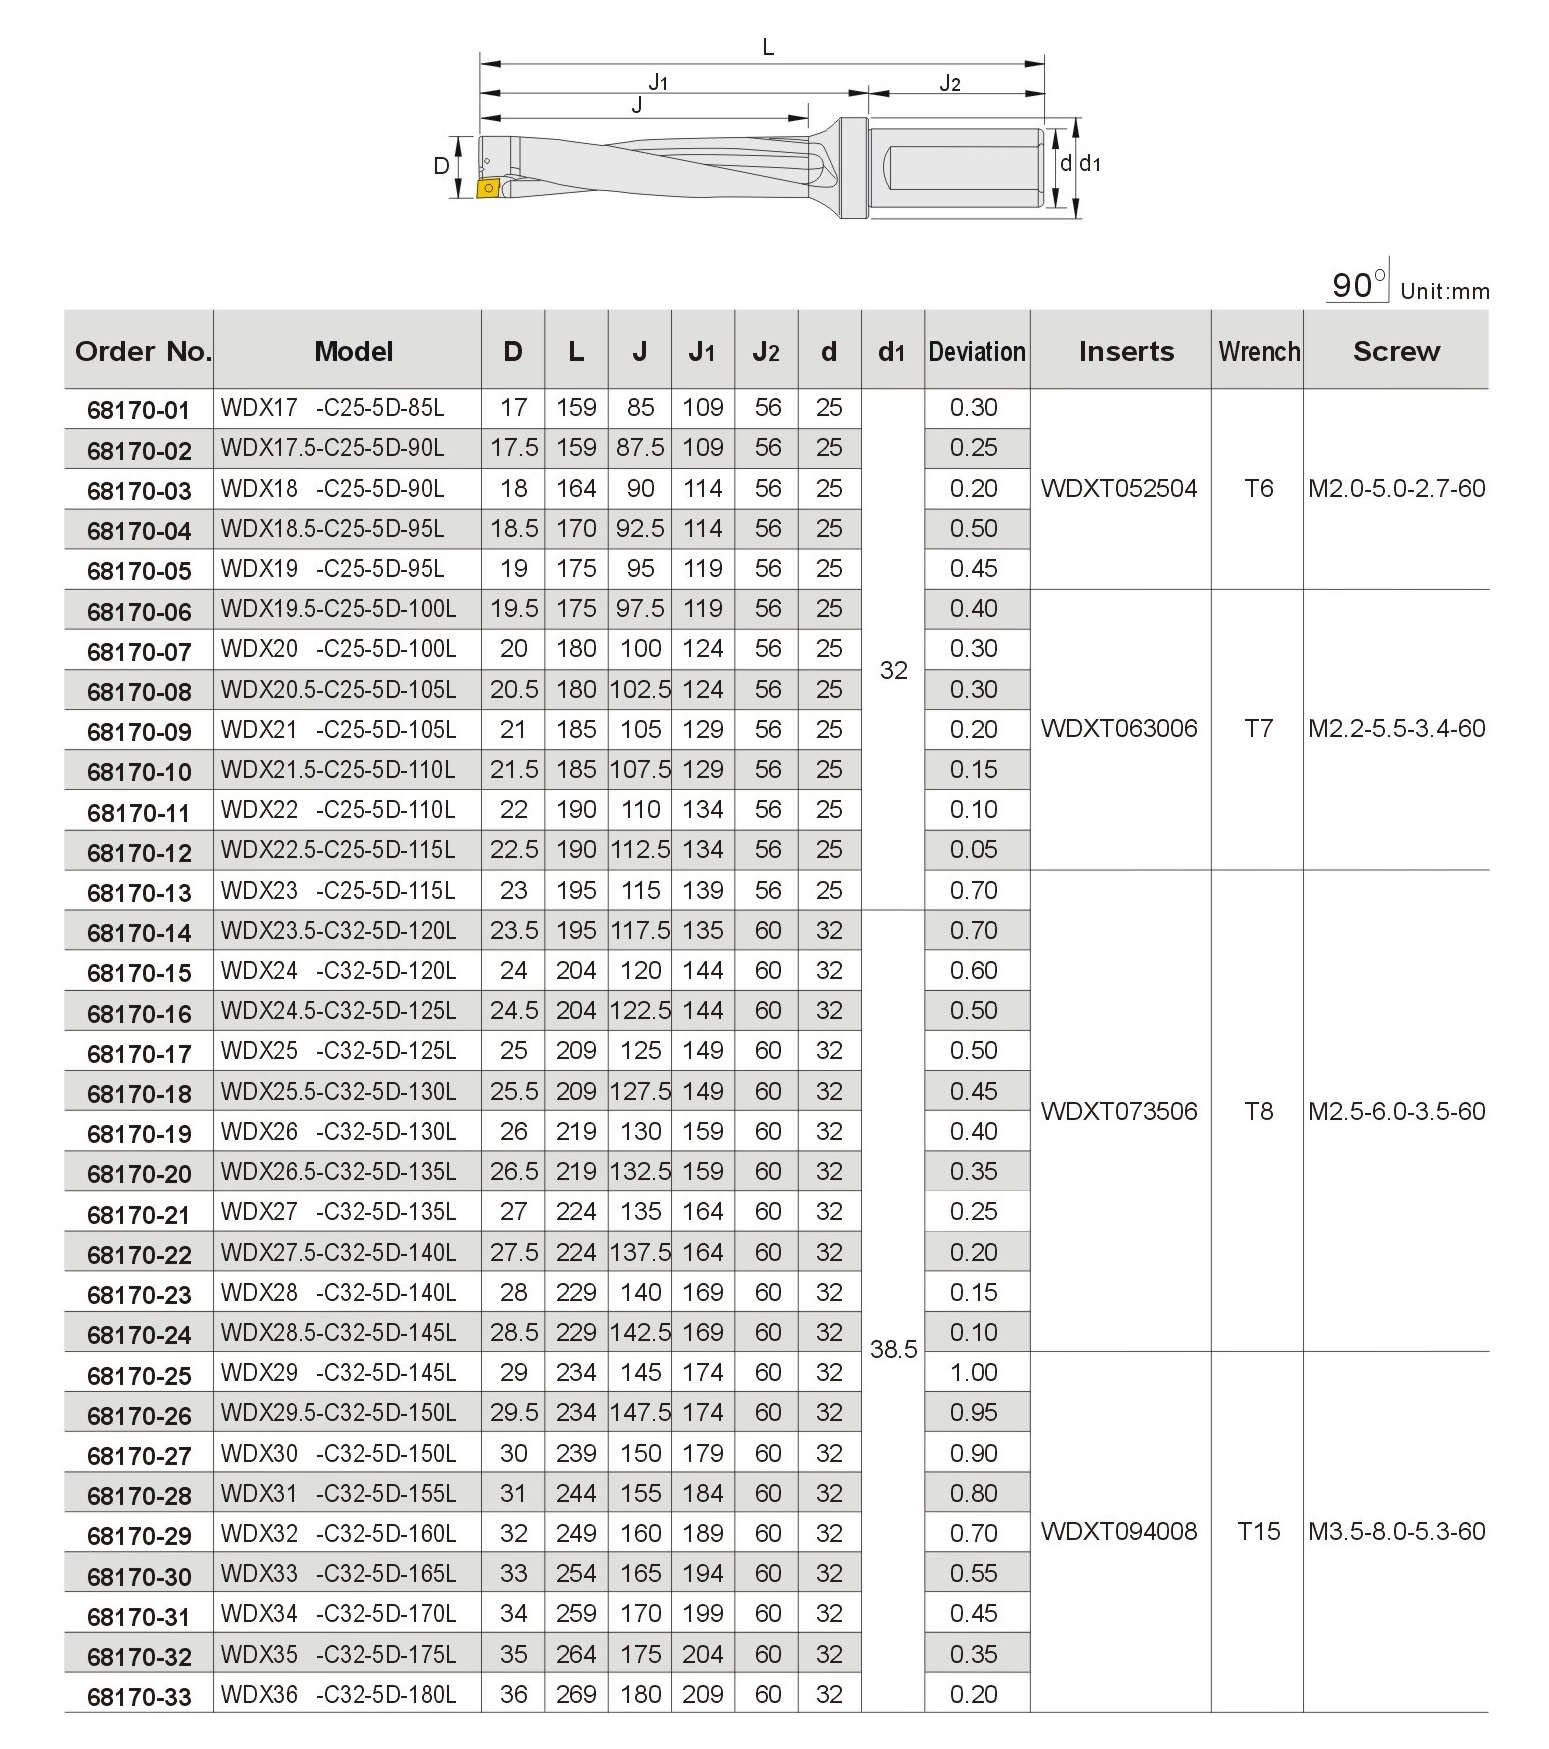Click model WDX30 -C32-5D-150L
1549x1749 pixels.
point(338,1453)
